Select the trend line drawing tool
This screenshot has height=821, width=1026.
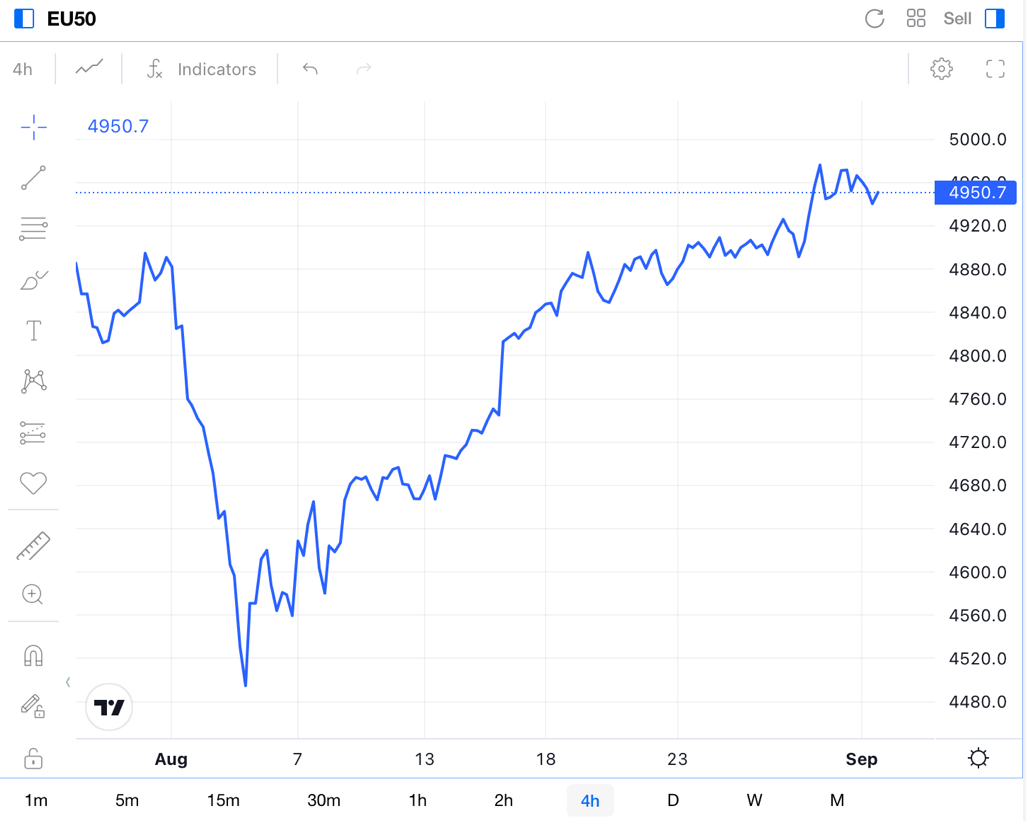tap(33, 178)
